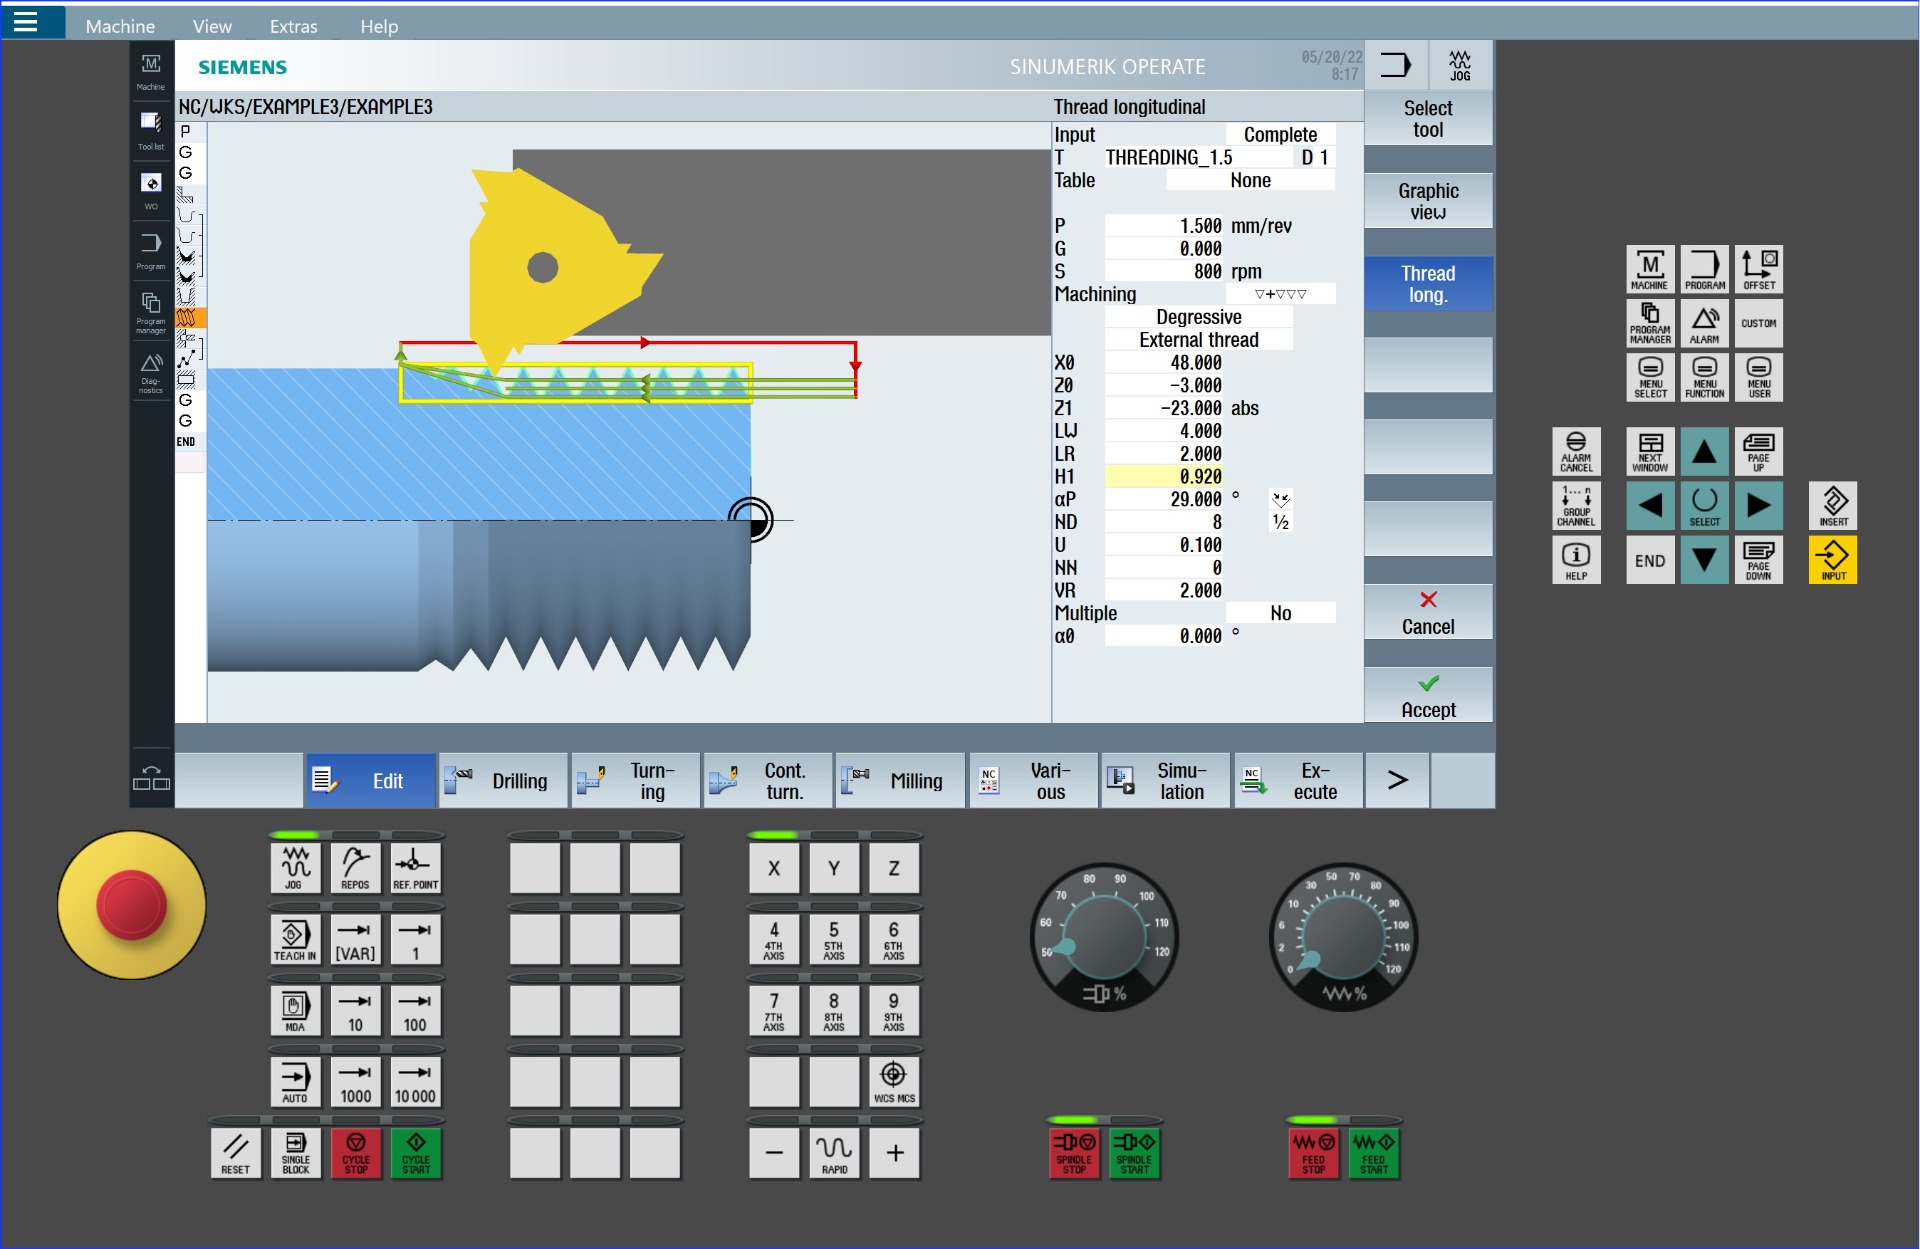Toggle the infeed flank icon beside αP
The image size is (1920, 1249).
[1281, 499]
